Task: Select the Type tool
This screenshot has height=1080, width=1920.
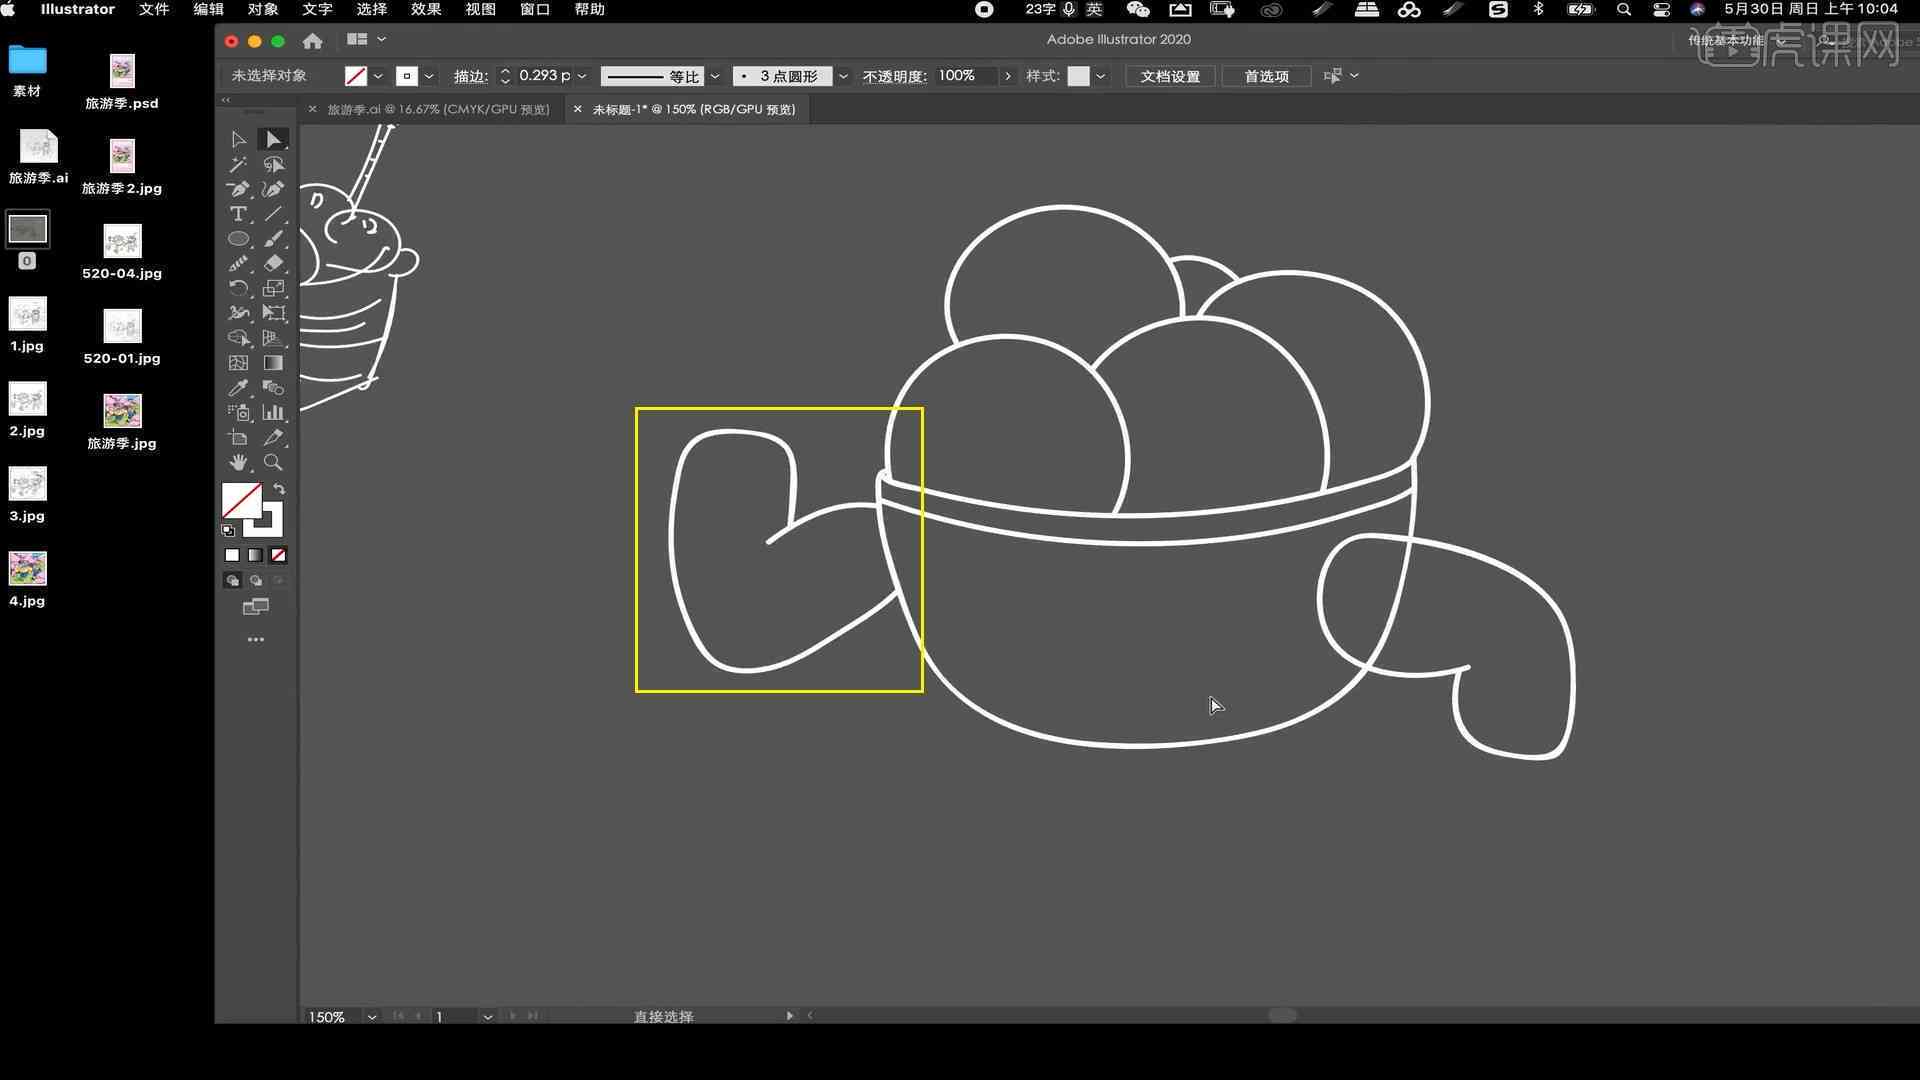Action: coord(238,214)
